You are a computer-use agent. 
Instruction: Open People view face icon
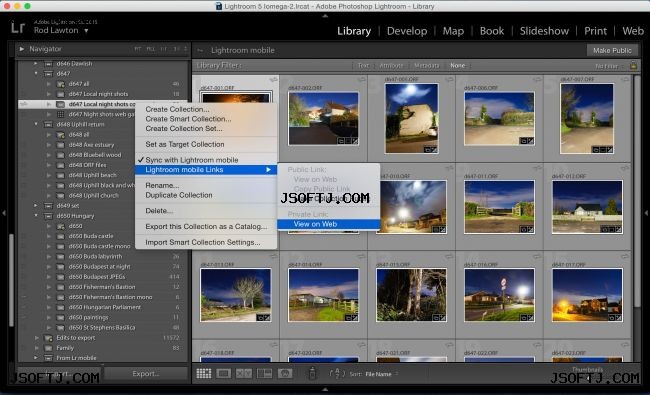pos(285,373)
